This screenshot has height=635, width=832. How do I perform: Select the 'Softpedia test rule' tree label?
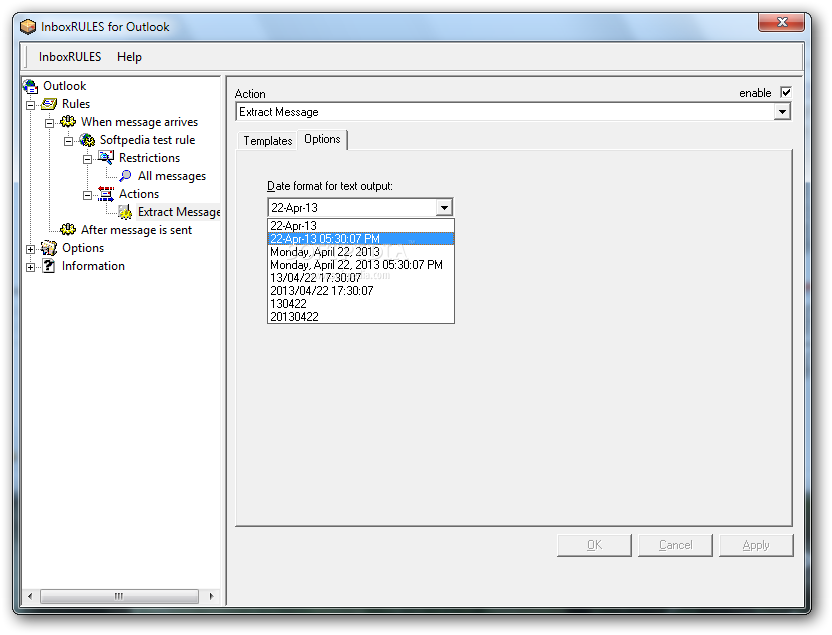pos(148,140)
